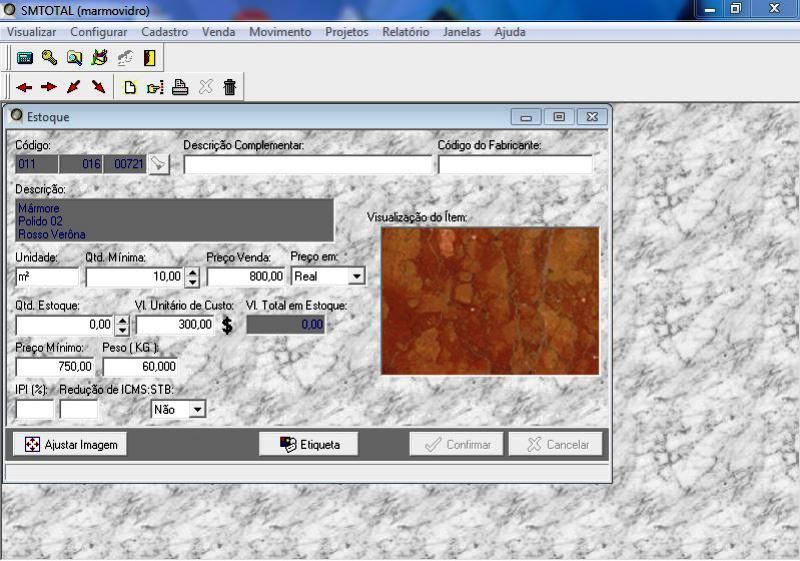Click the search icon next to Código
This screenshot has height=561, width=800.
tap(159, 164)
